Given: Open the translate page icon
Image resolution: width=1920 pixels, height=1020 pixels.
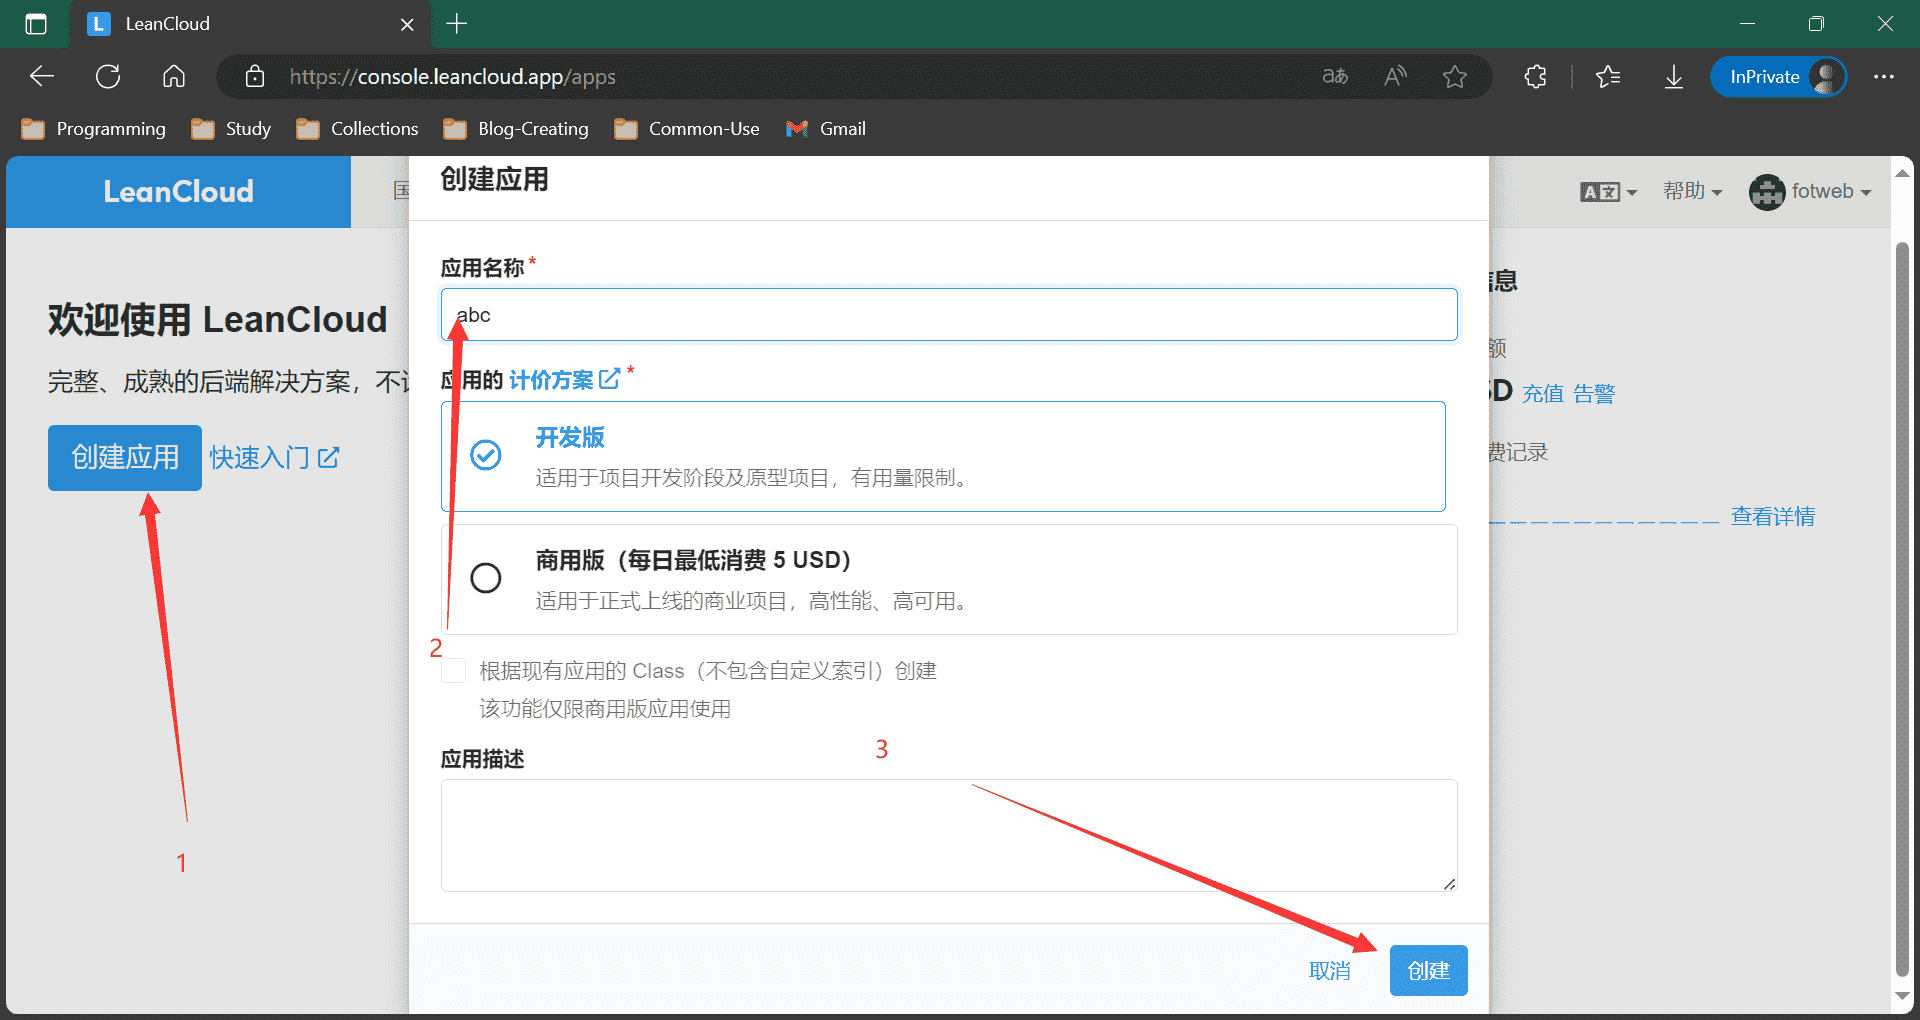Looking at the screenshot, I should pyautogui.click(x=1335, y=76).
